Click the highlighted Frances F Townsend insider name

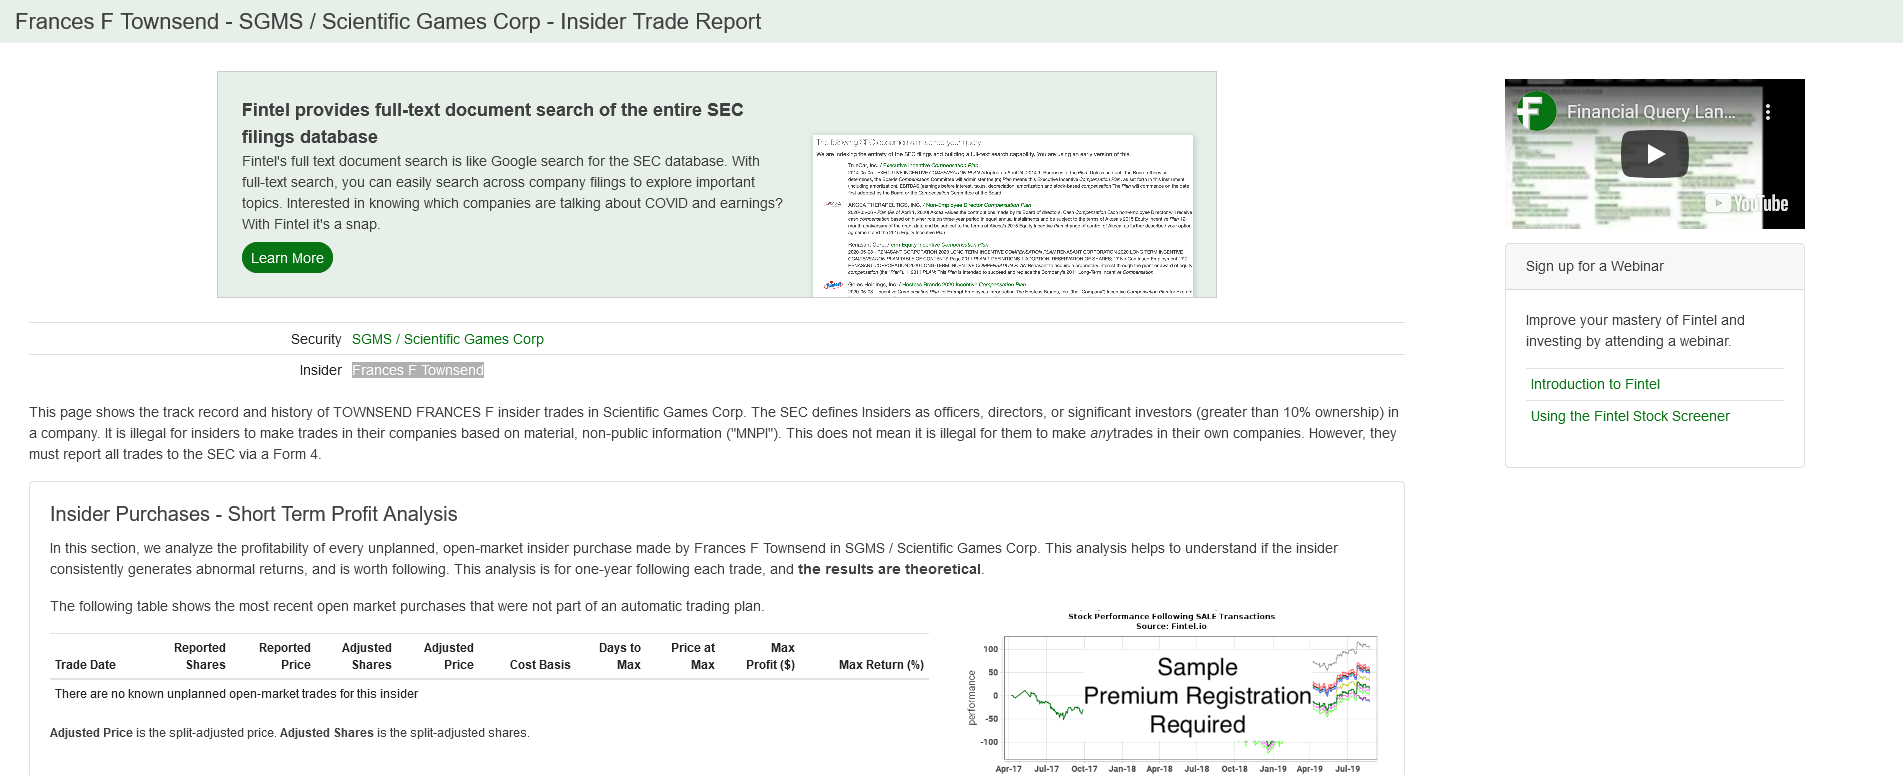tap(418, 370)
